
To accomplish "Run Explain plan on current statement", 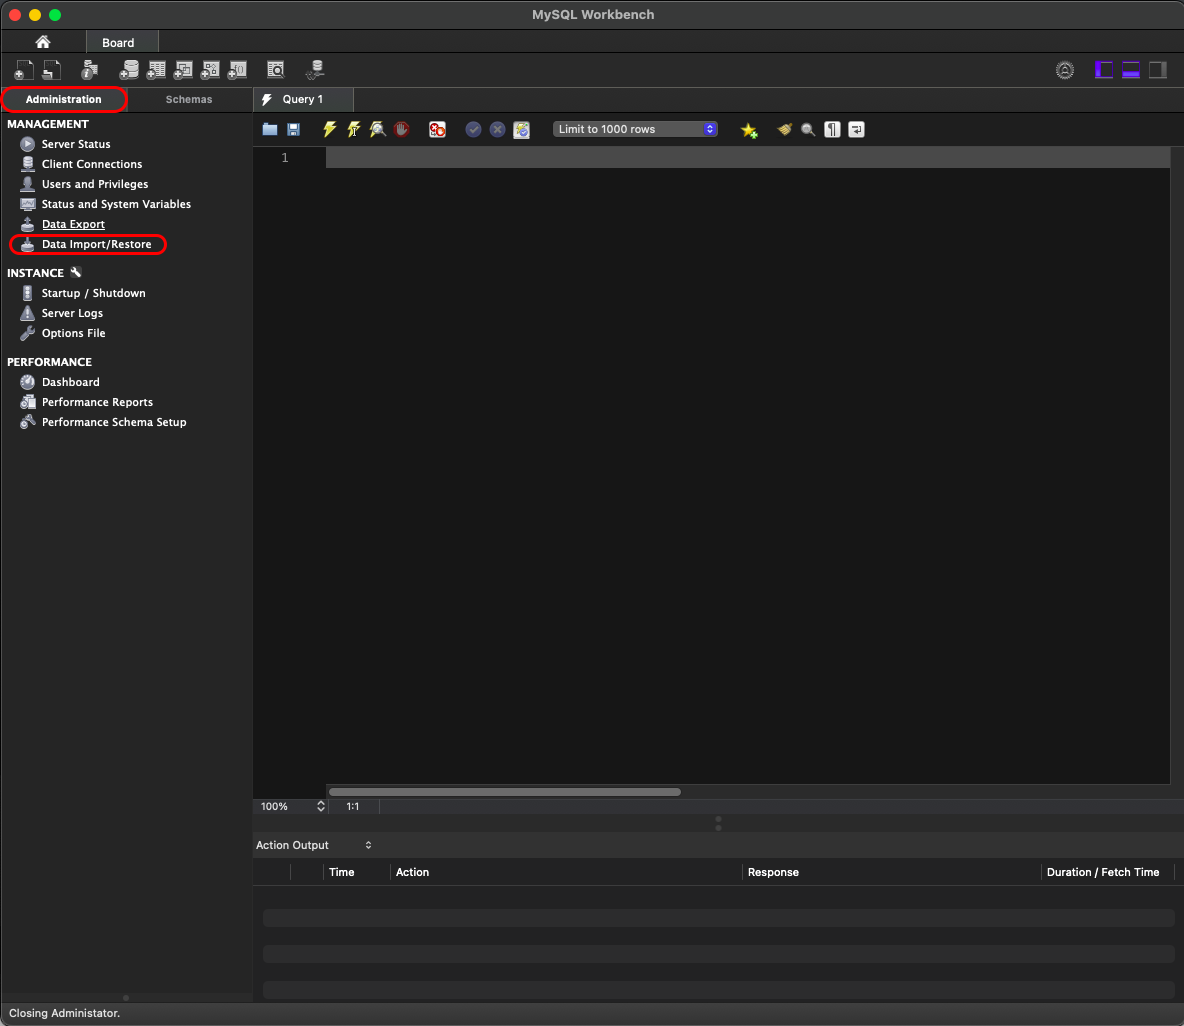I will point(378,130).
